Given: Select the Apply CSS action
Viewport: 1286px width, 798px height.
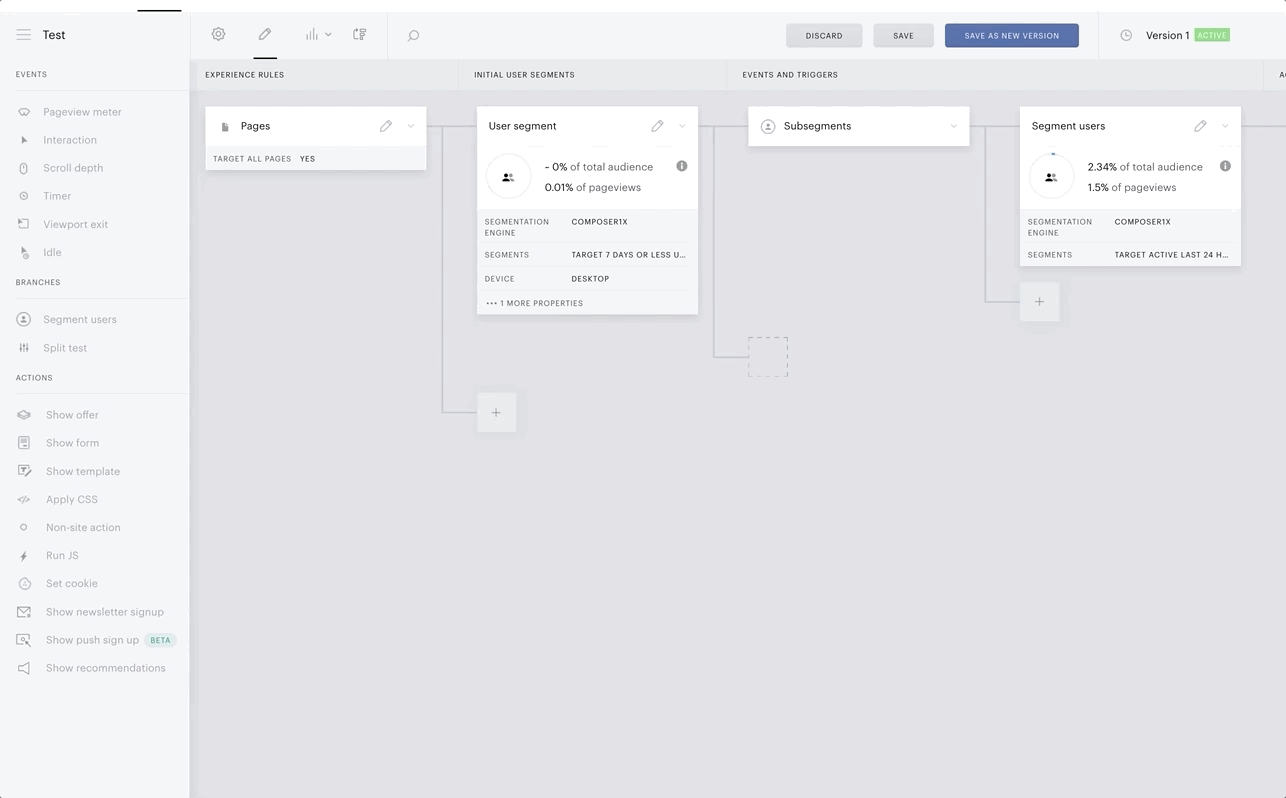Looking at the screenshot, I should (72, 499).
